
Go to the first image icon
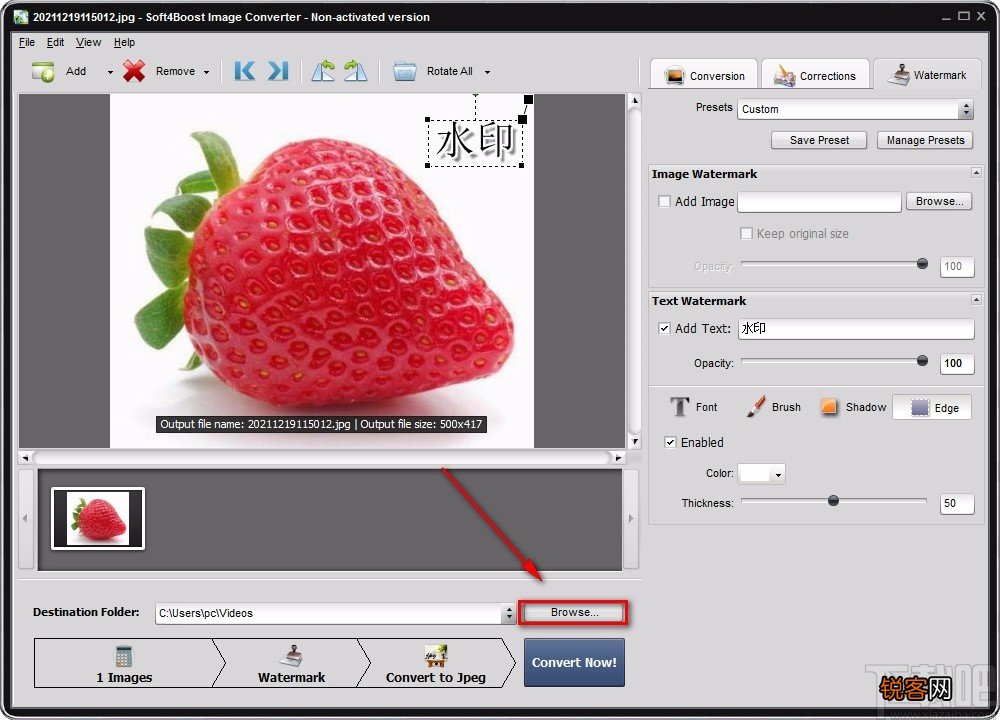(244, 71)
